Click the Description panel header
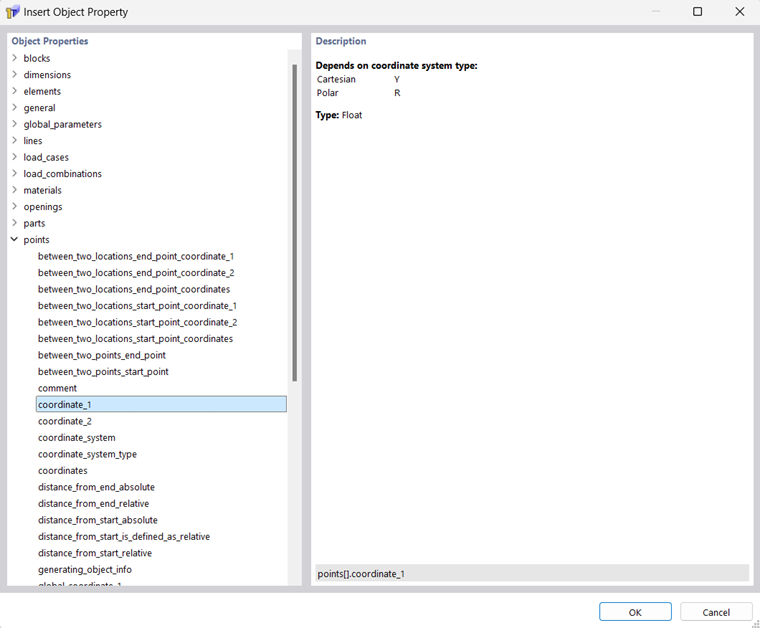The image size is (760, 628). tap(341, 41)
